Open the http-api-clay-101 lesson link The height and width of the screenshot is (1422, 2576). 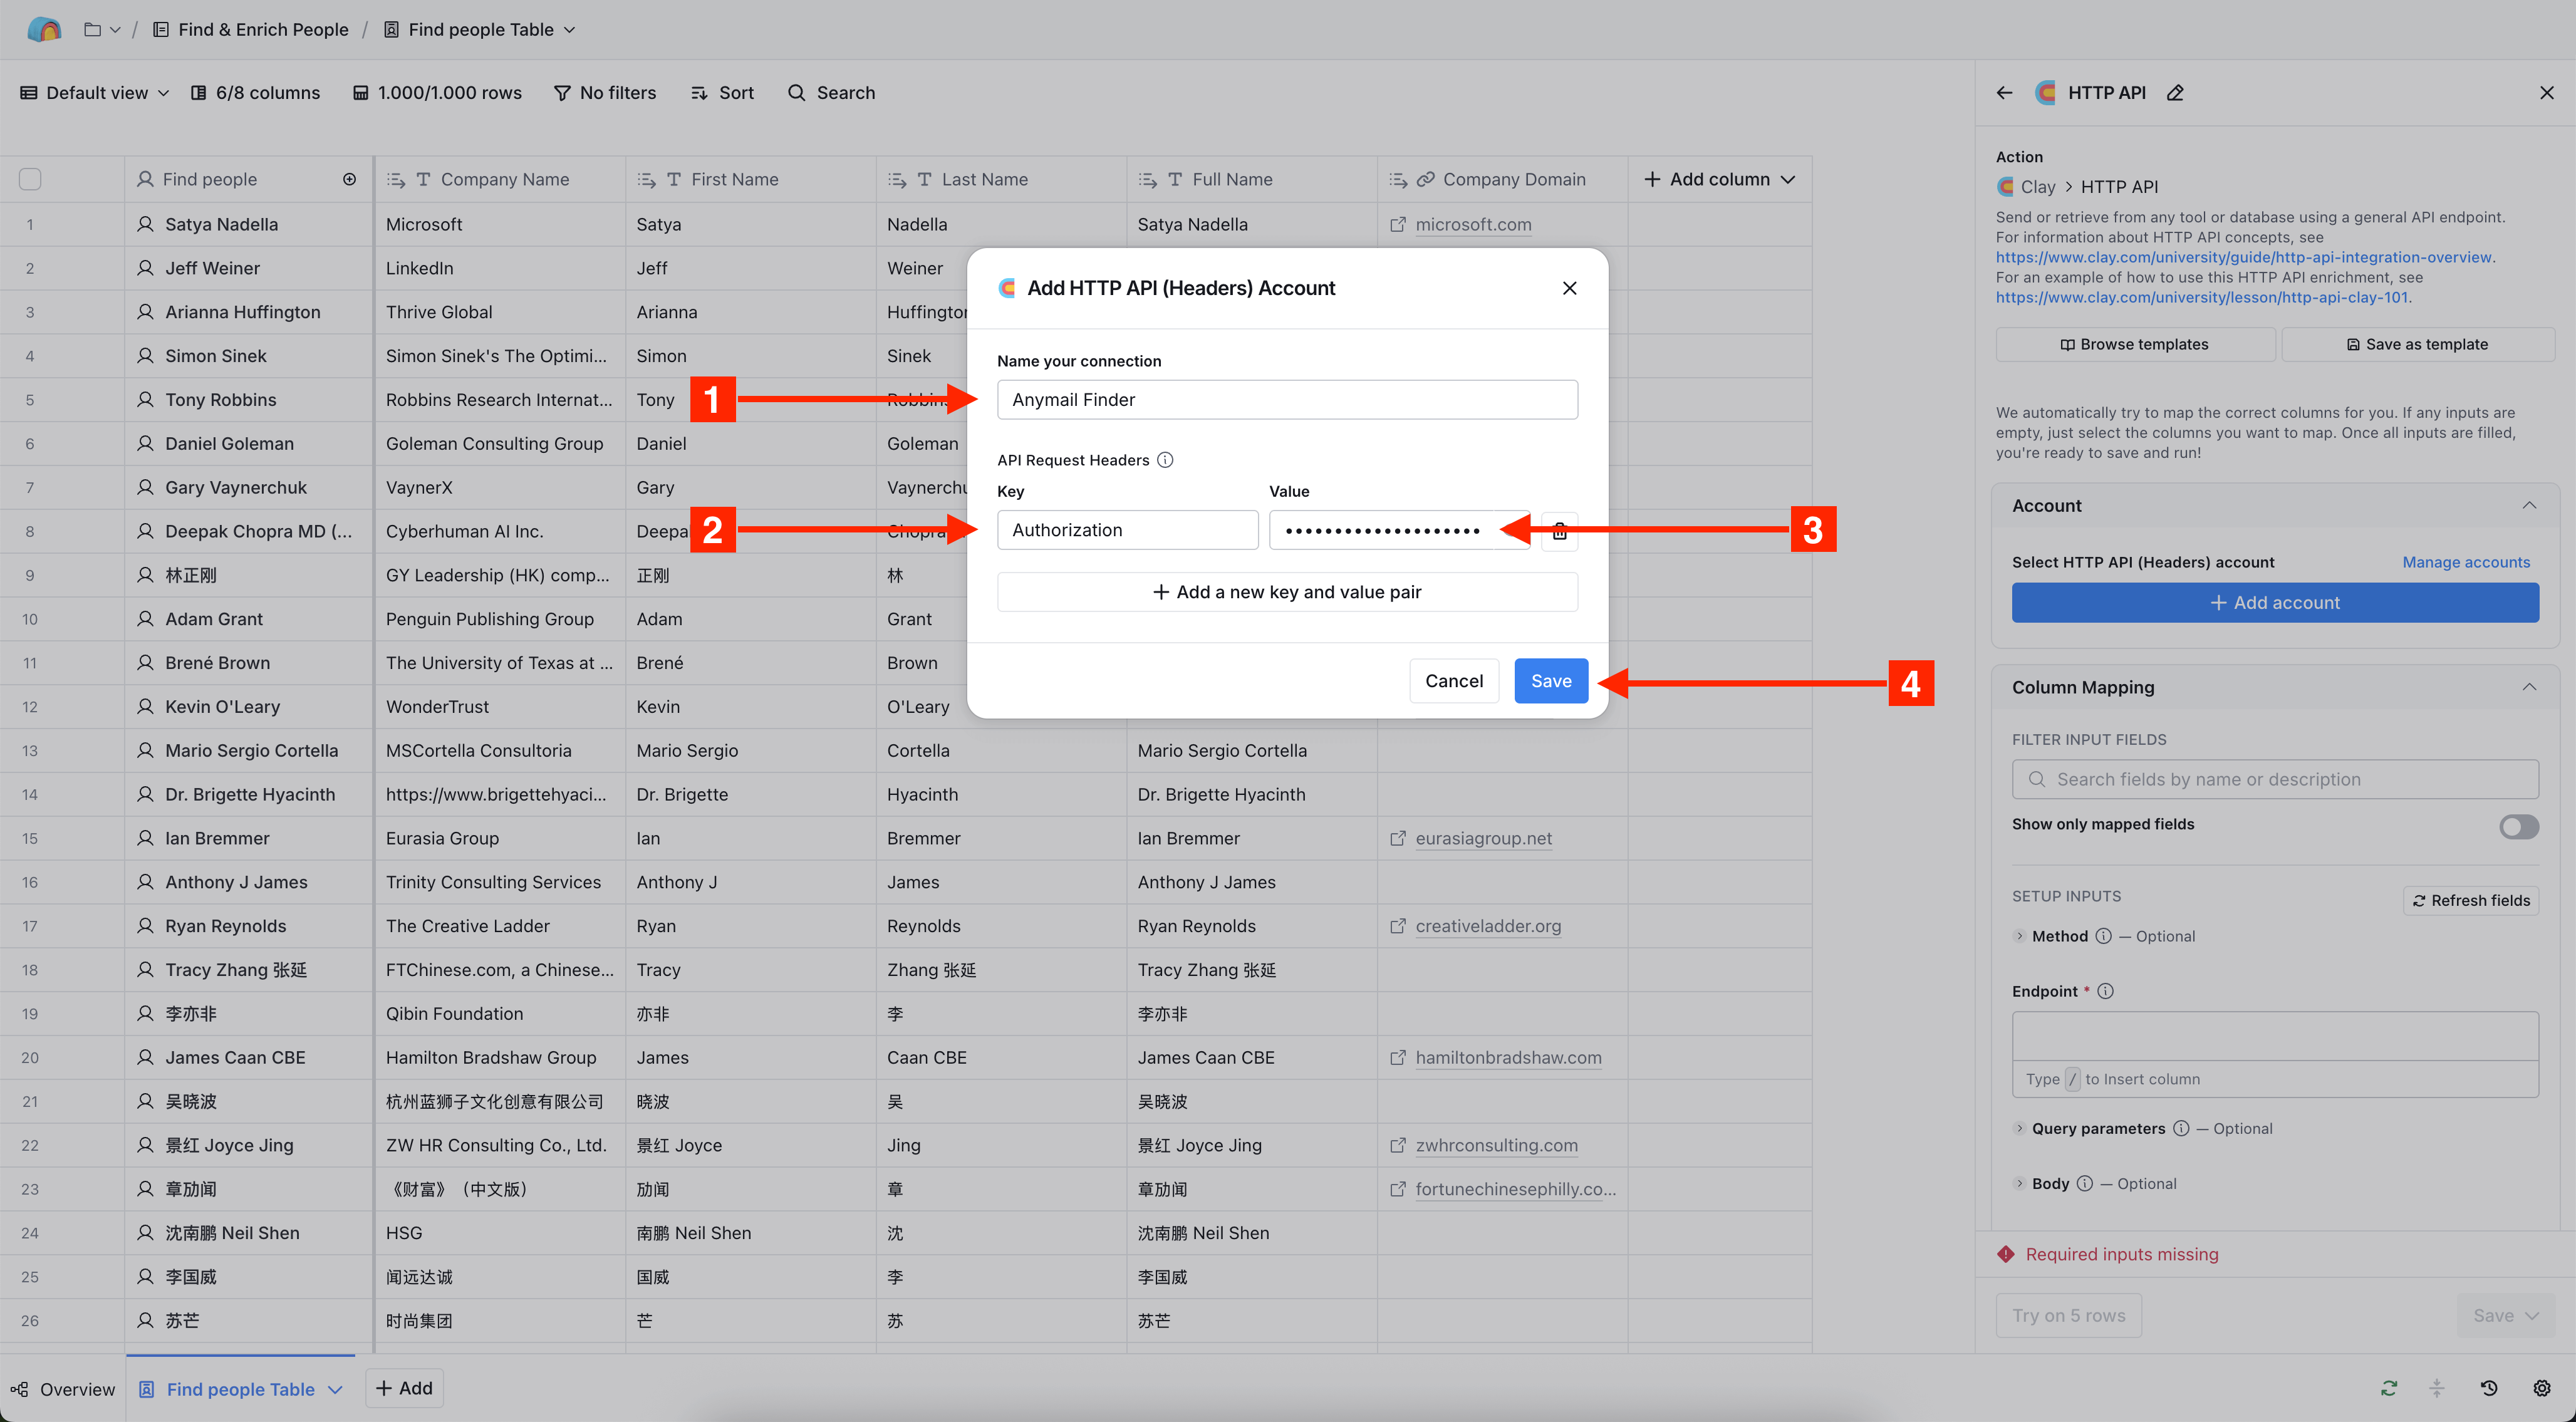(x=2201, y=297)
